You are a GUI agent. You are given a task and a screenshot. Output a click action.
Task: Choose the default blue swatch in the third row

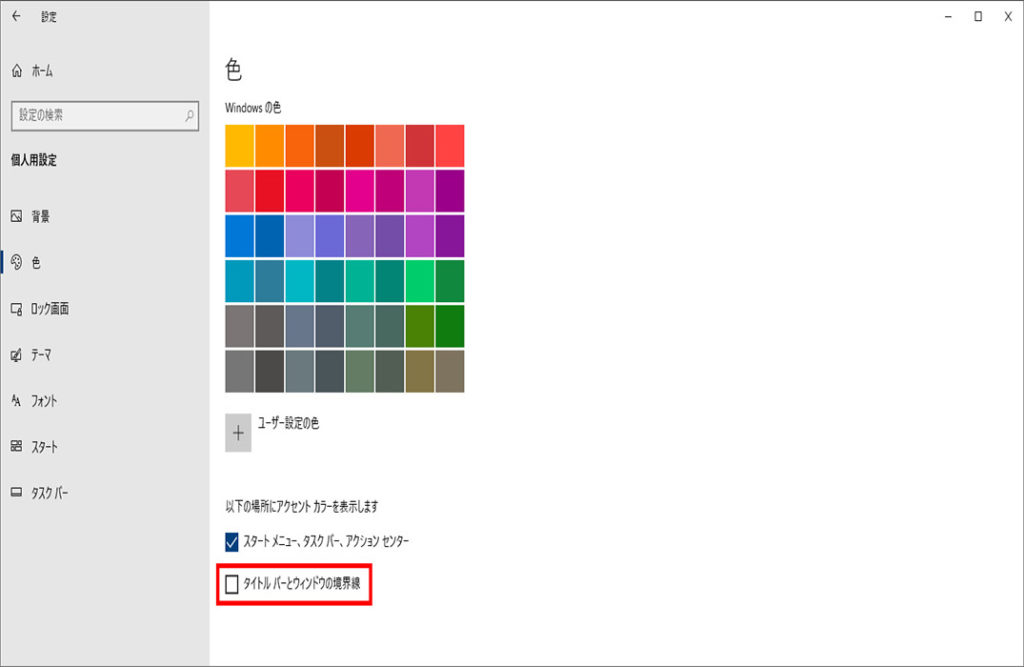click(x=240, y=235)
